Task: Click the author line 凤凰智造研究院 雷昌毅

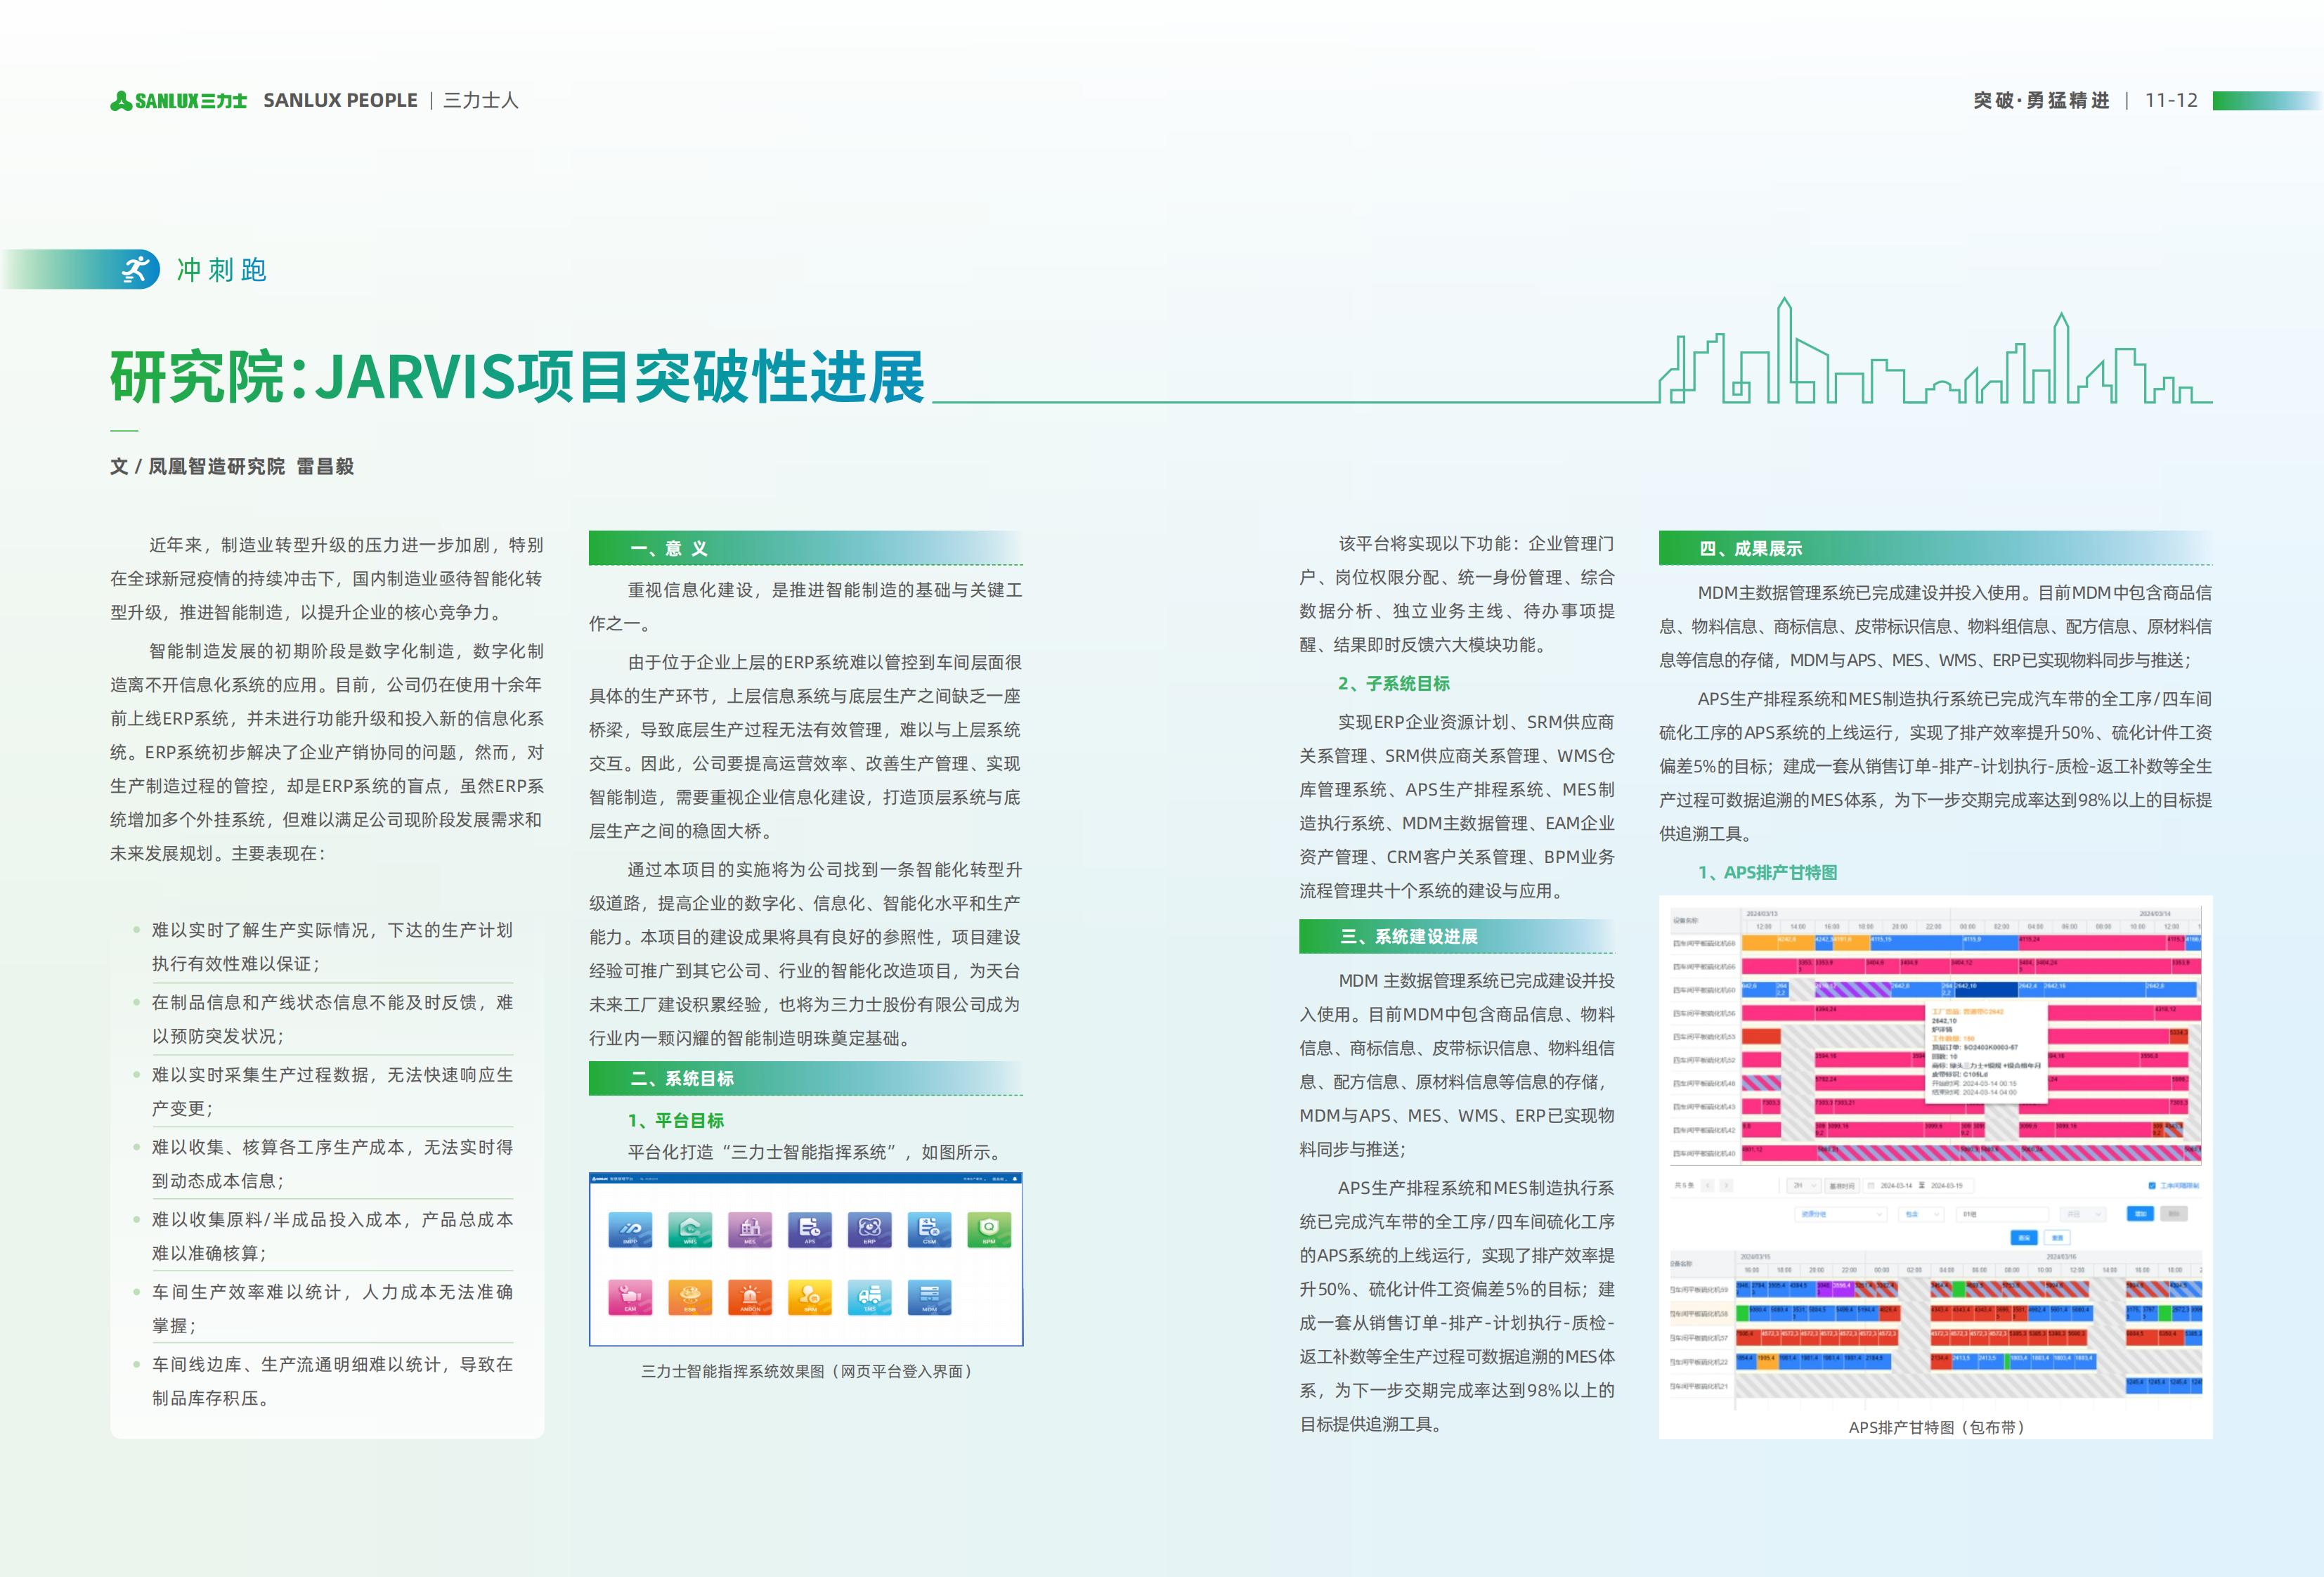Action: pyautogui.click(x=251, y=466)
